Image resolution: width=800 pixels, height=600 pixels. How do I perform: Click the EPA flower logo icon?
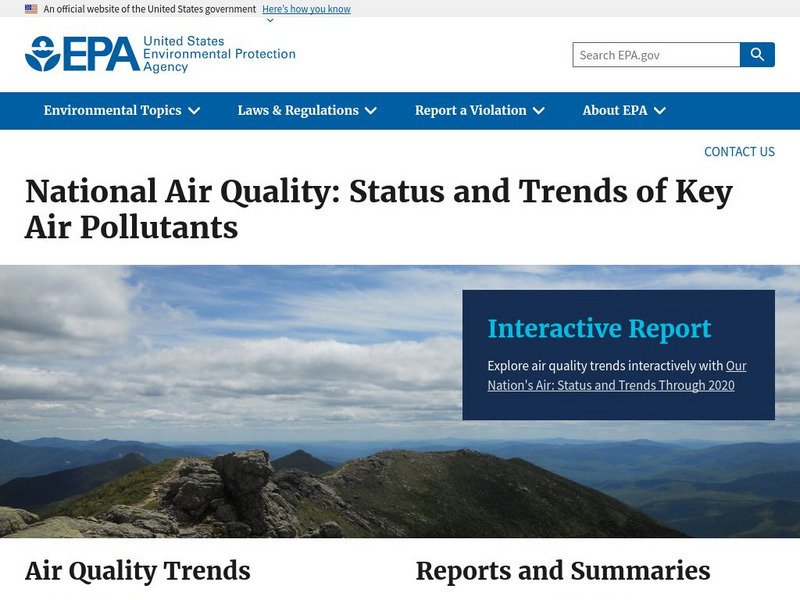[x=44, y=54]
